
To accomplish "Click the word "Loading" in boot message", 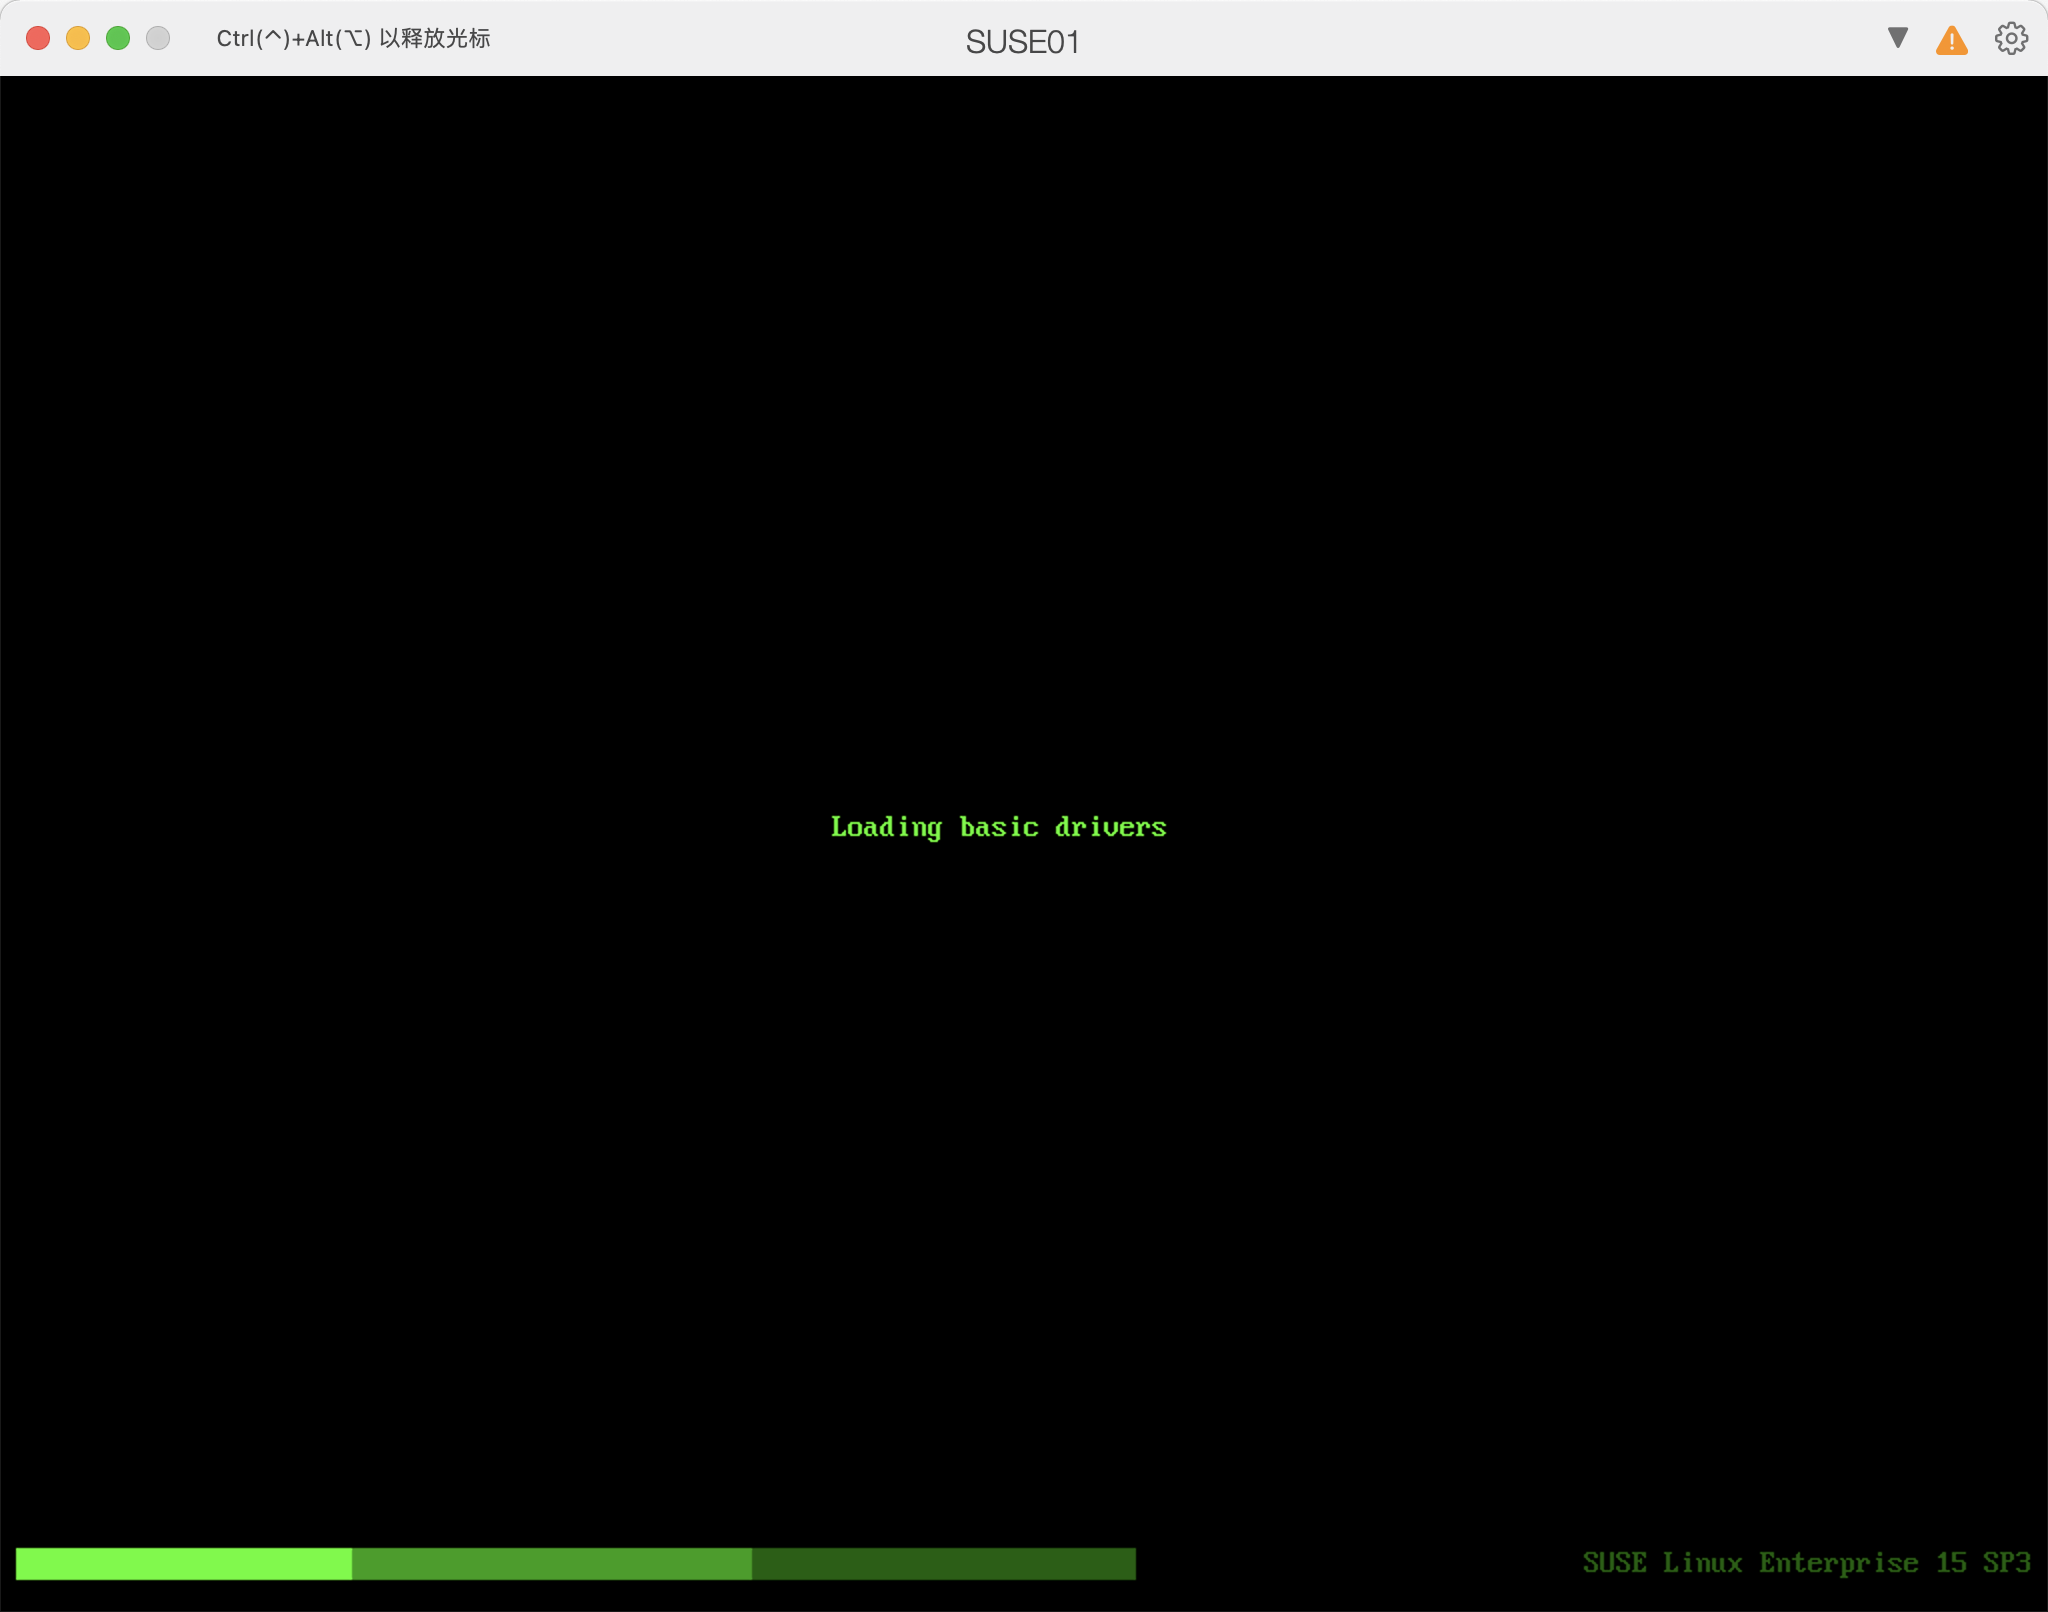I will click(886, 827).
